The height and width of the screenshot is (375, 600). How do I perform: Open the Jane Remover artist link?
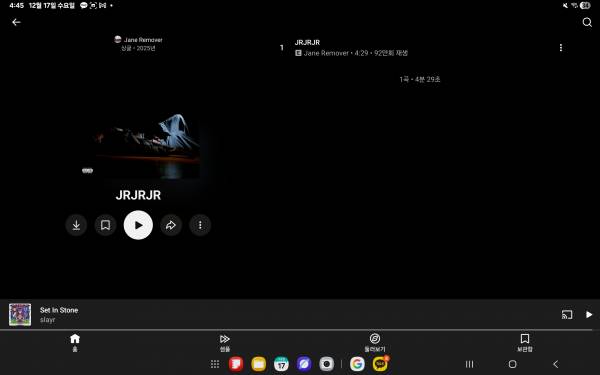(x=138, y=39)
